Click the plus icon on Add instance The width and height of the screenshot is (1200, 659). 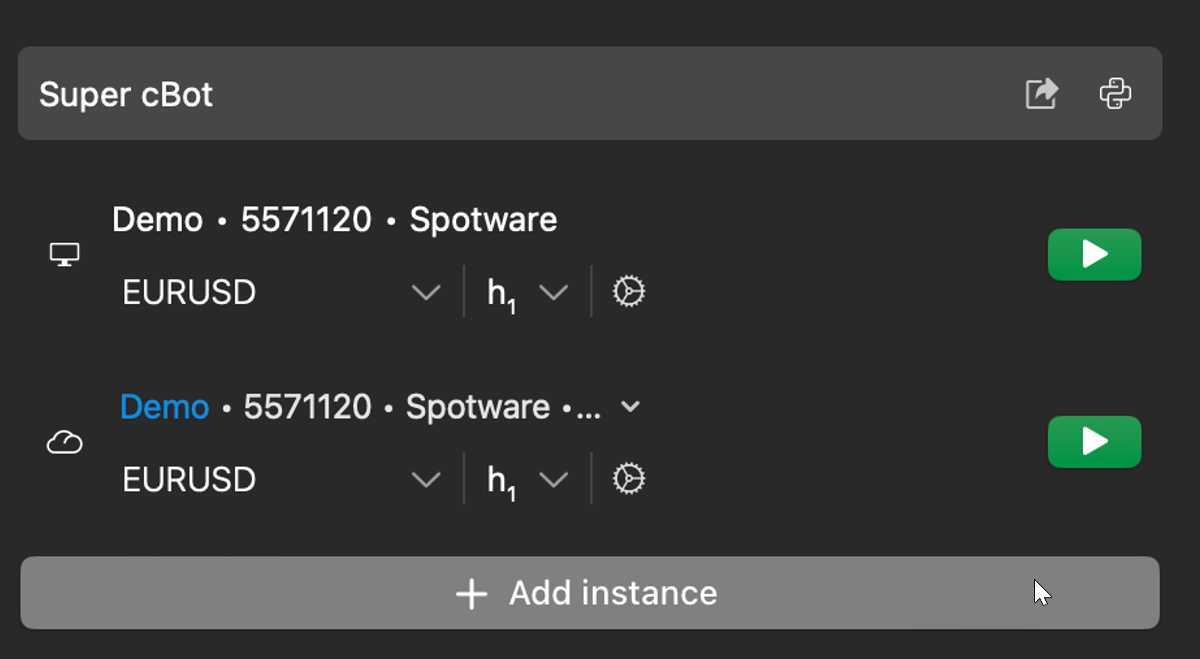pos(471,594)
